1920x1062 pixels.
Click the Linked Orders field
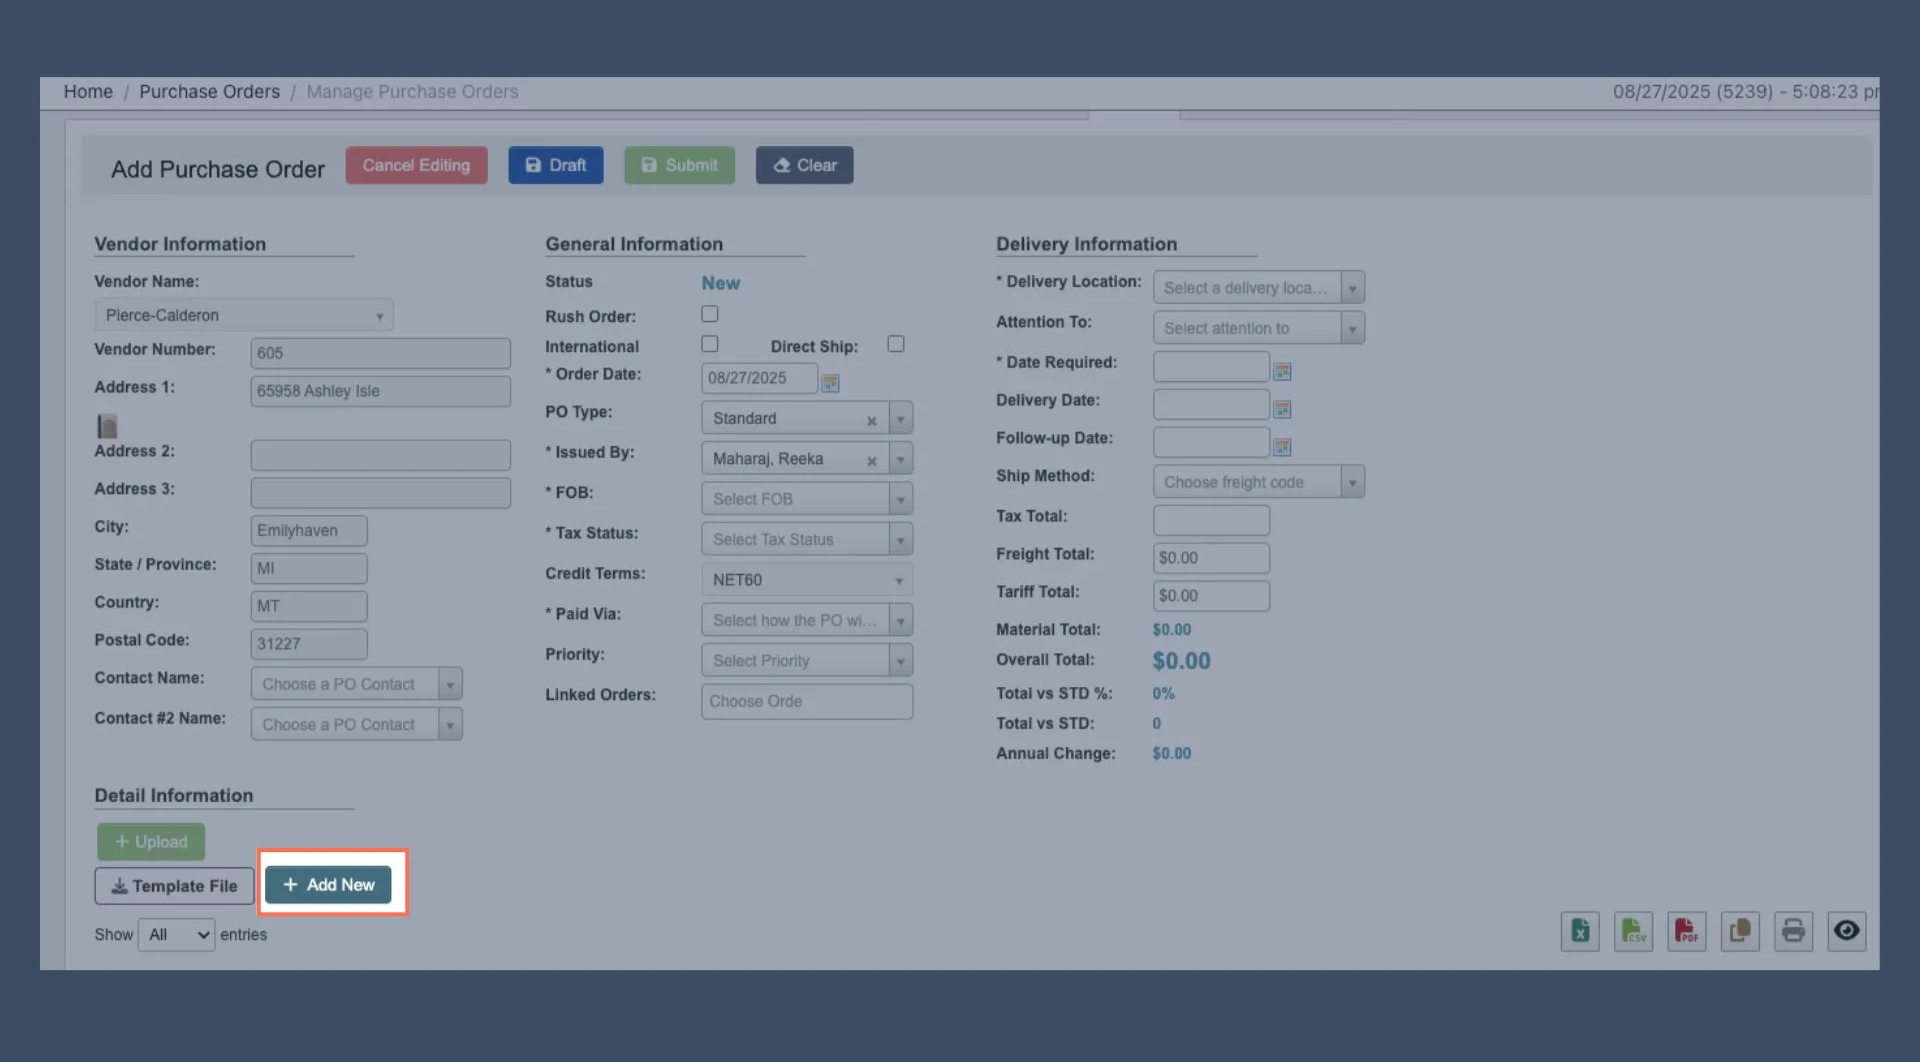(x=807, y=702)
